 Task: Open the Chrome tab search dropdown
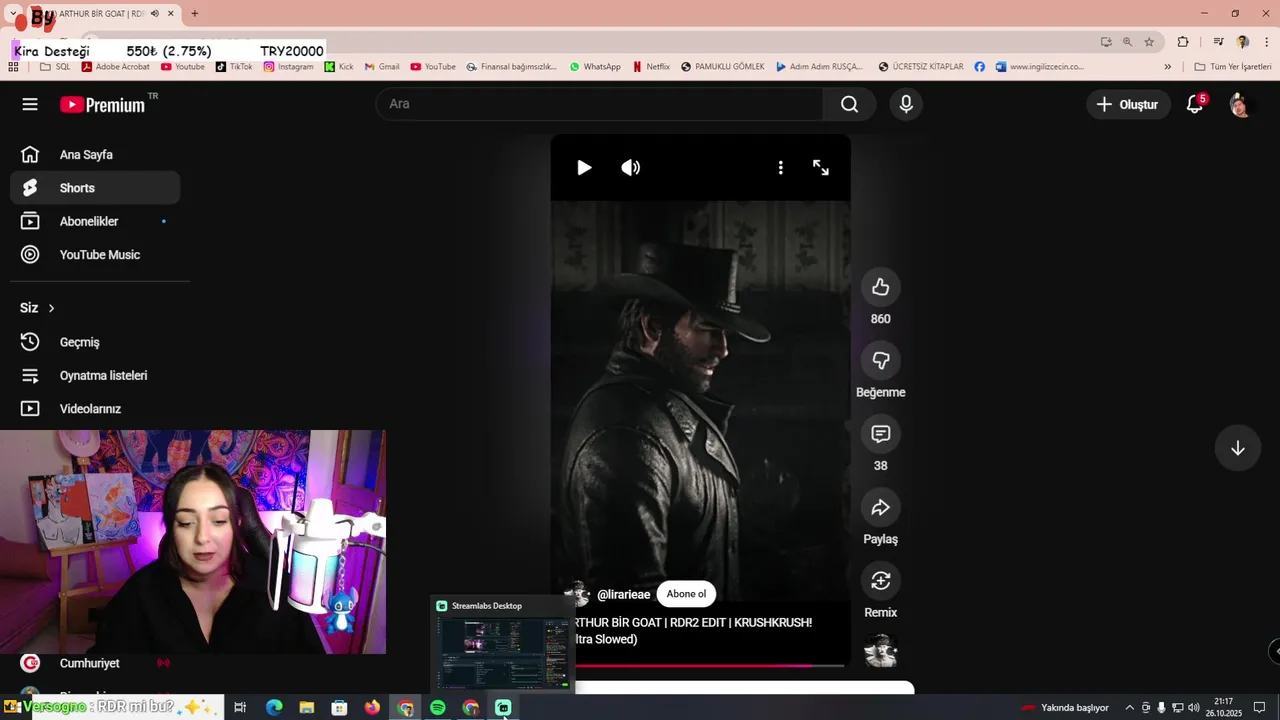pyautogui.click(x=13, y=14)
